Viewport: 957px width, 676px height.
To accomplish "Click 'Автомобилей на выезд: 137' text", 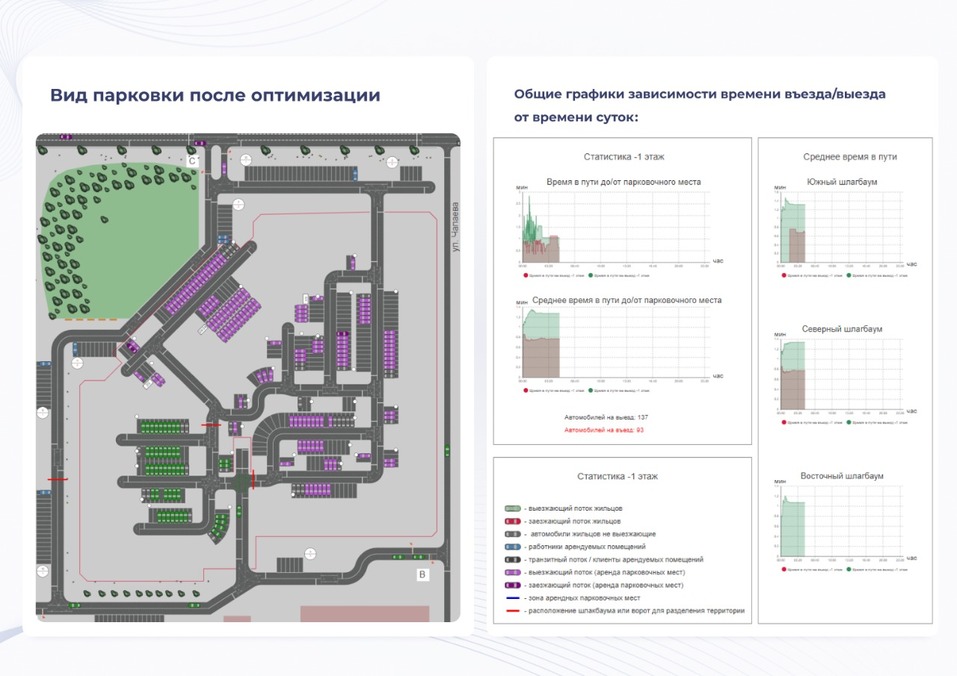I will click(x=606, y=416).
